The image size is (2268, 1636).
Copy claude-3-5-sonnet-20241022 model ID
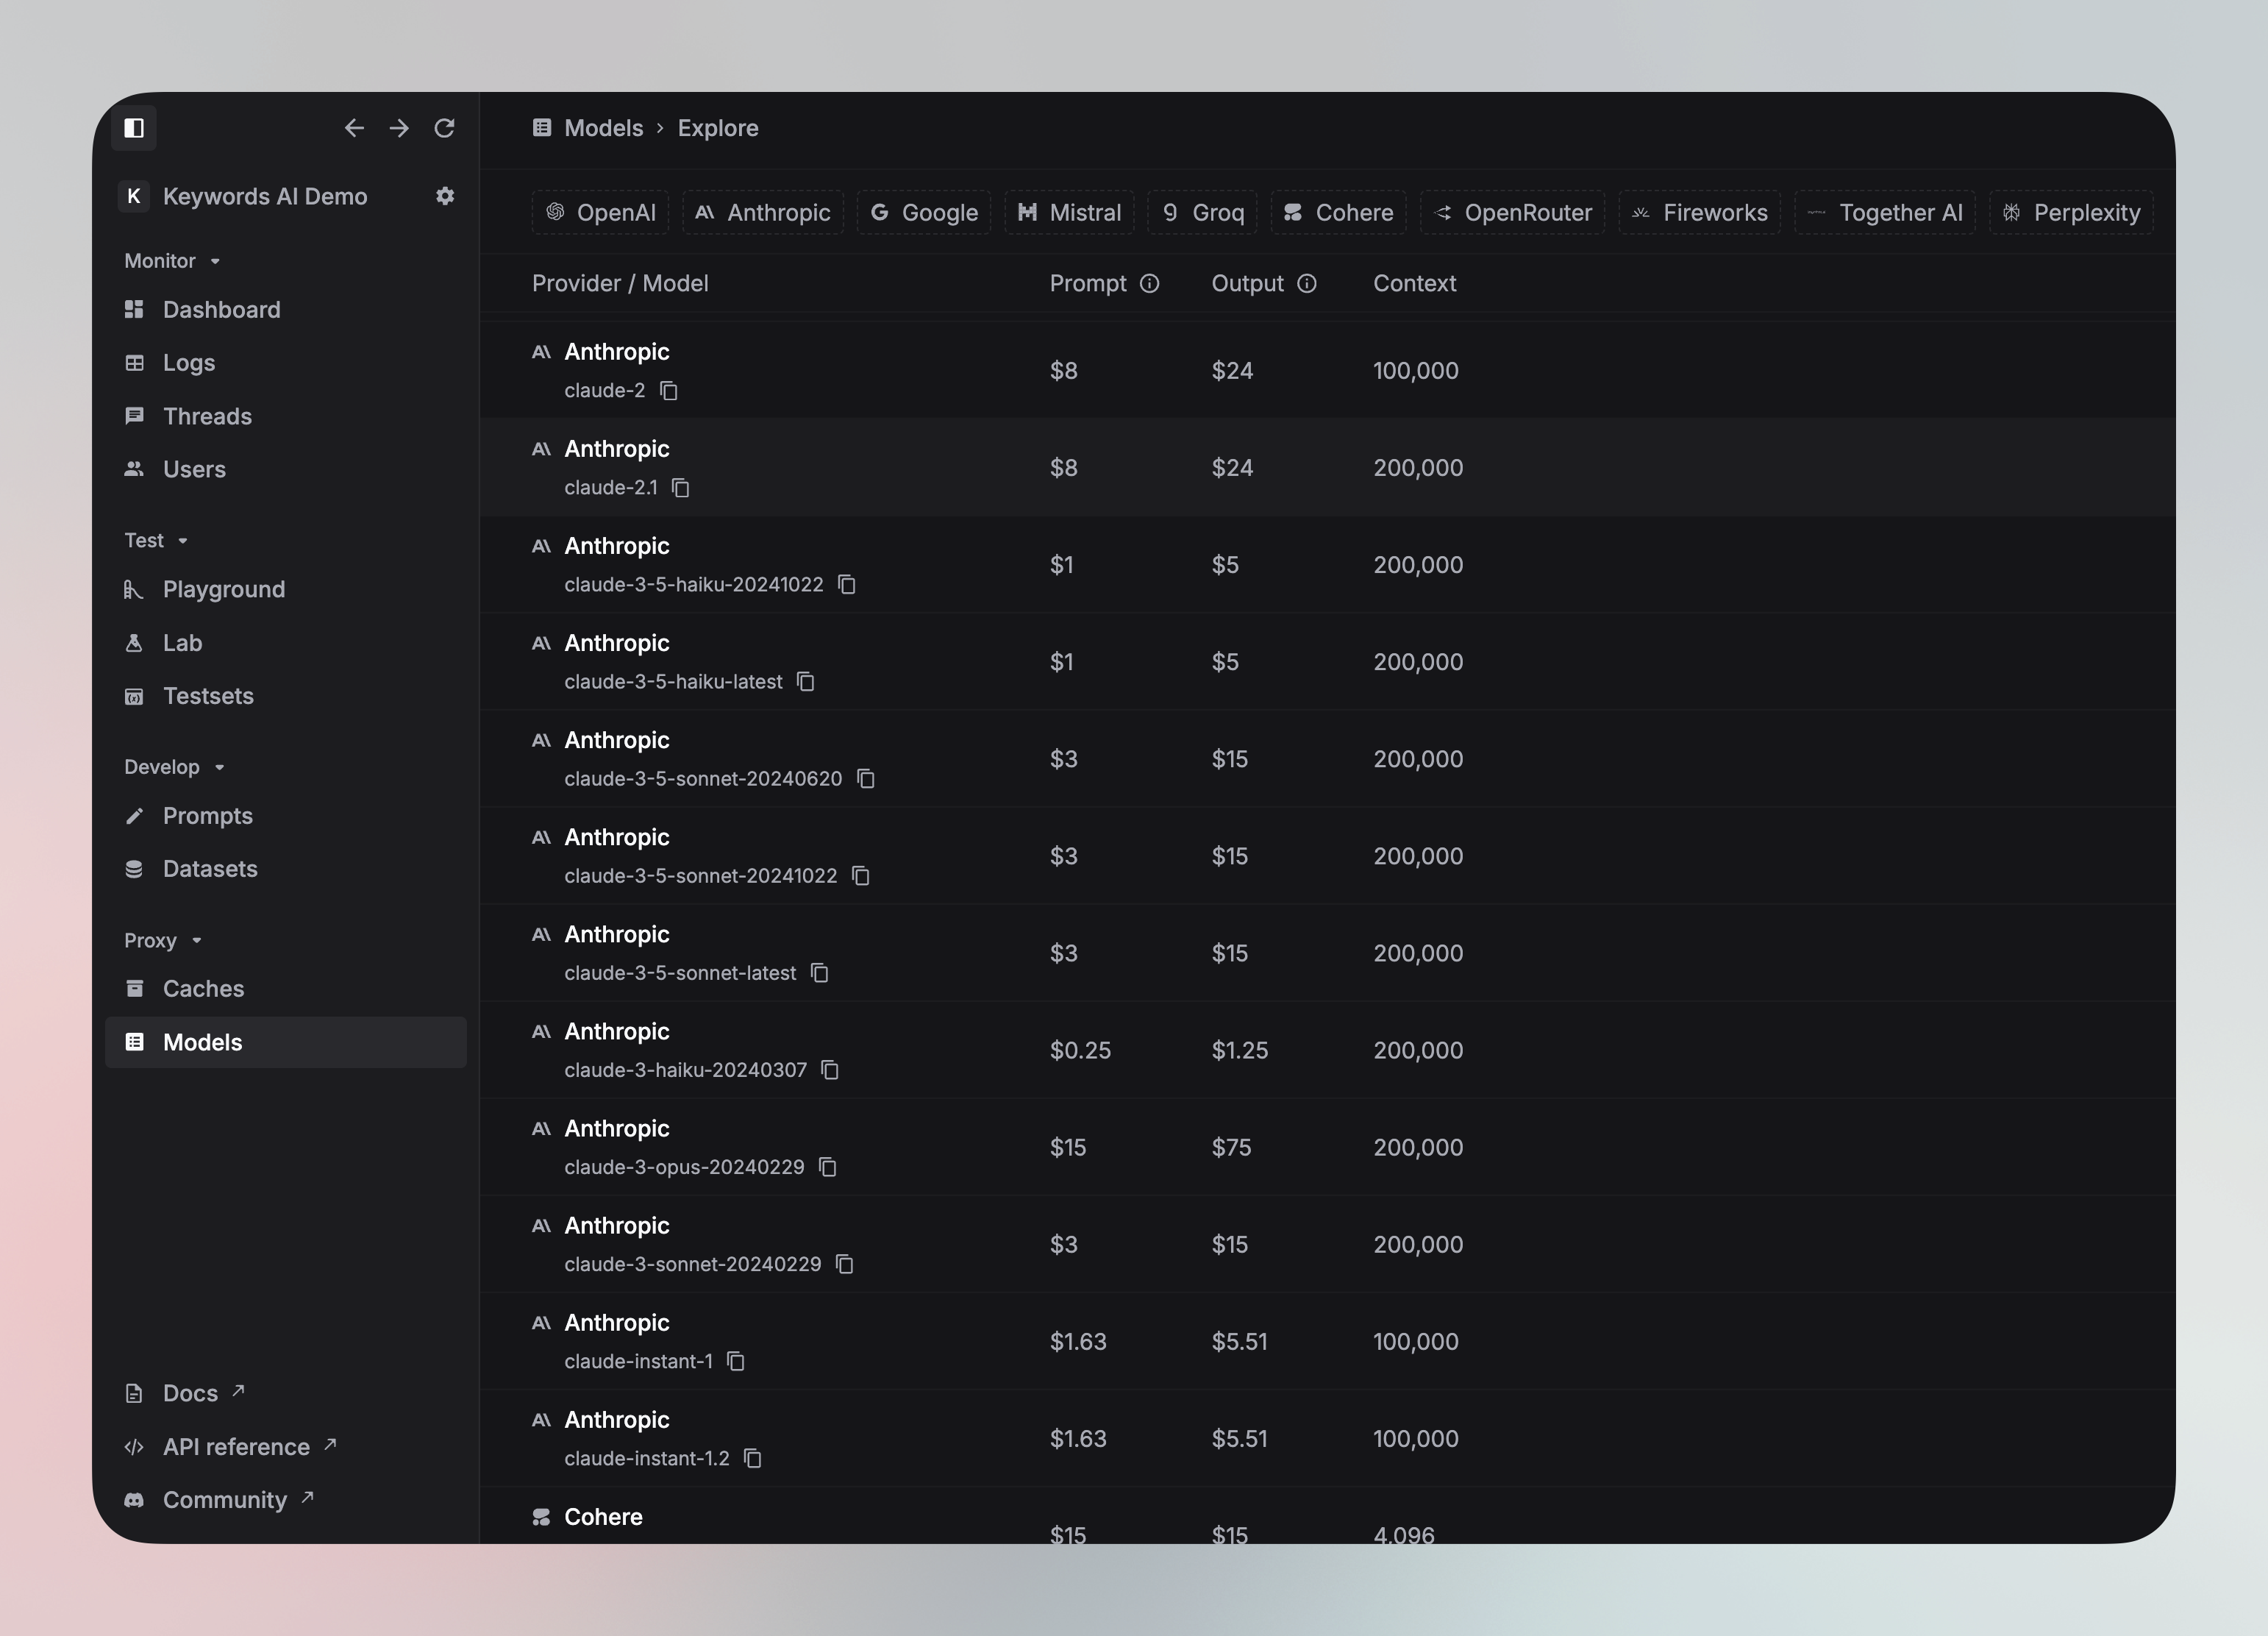[861, 876]
